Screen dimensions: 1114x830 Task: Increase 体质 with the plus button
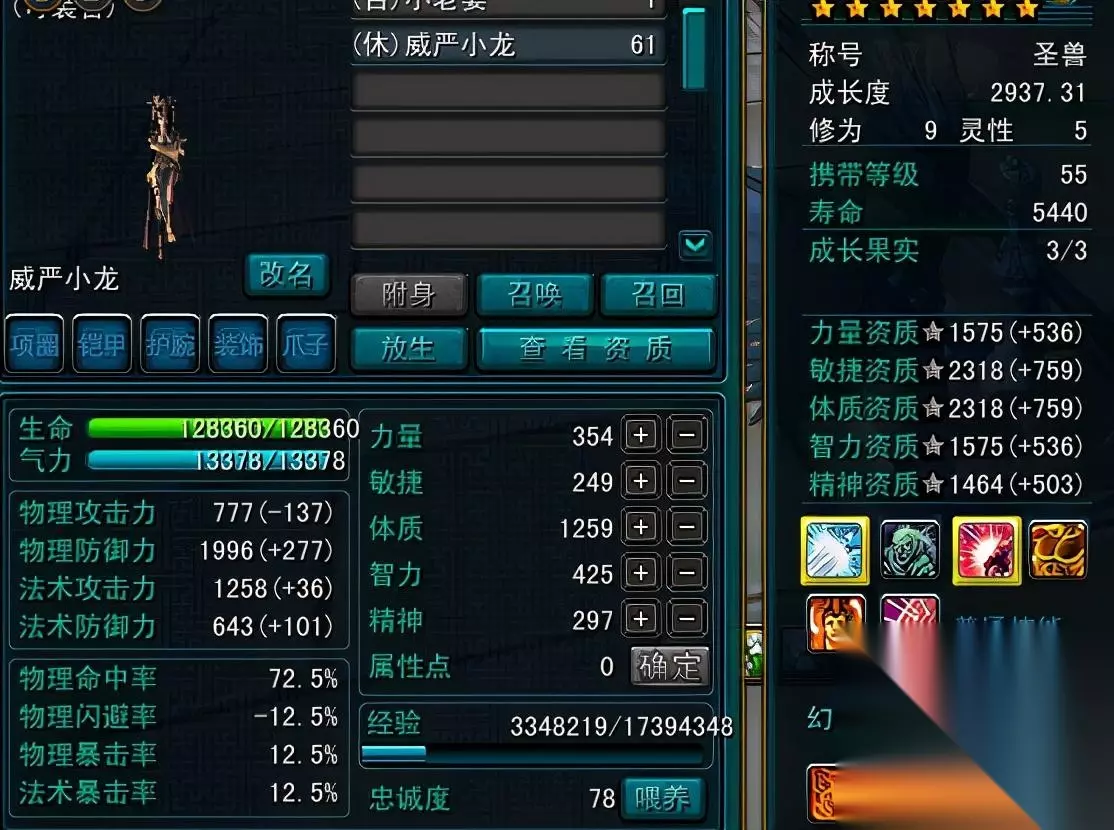[x=641, y=527]
